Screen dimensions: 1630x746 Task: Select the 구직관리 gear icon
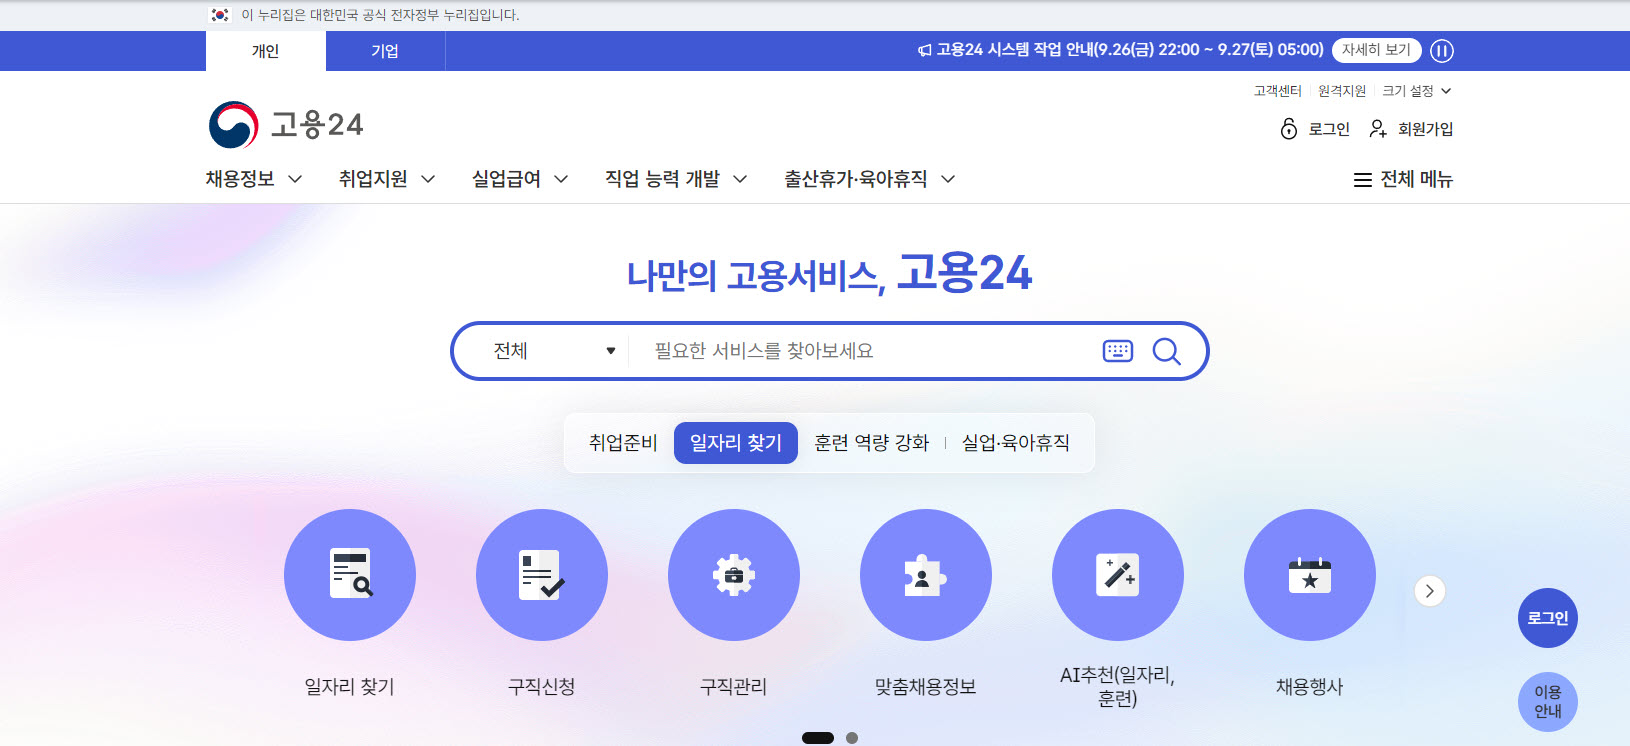734,575
